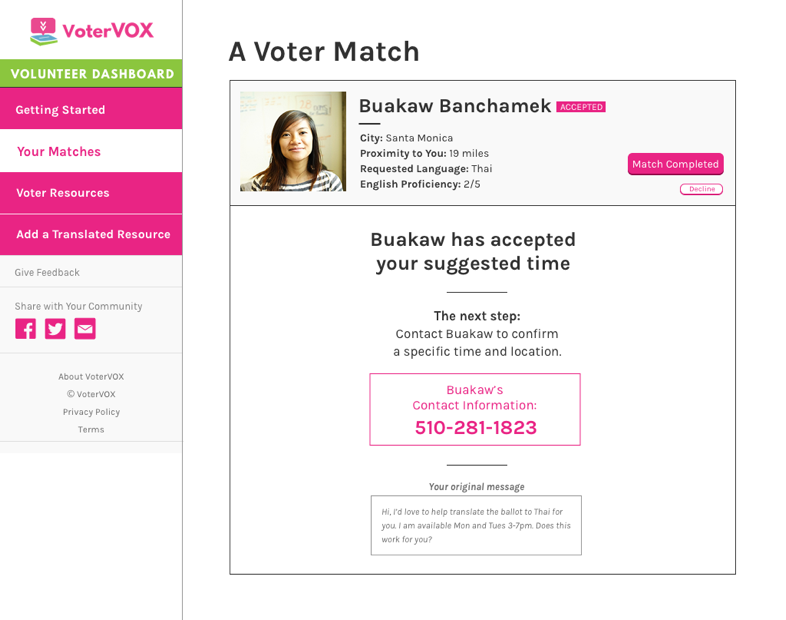Click the ACCEPTED status badge
The height and width of the screenshot is (620, 786).
coord(581,107)
